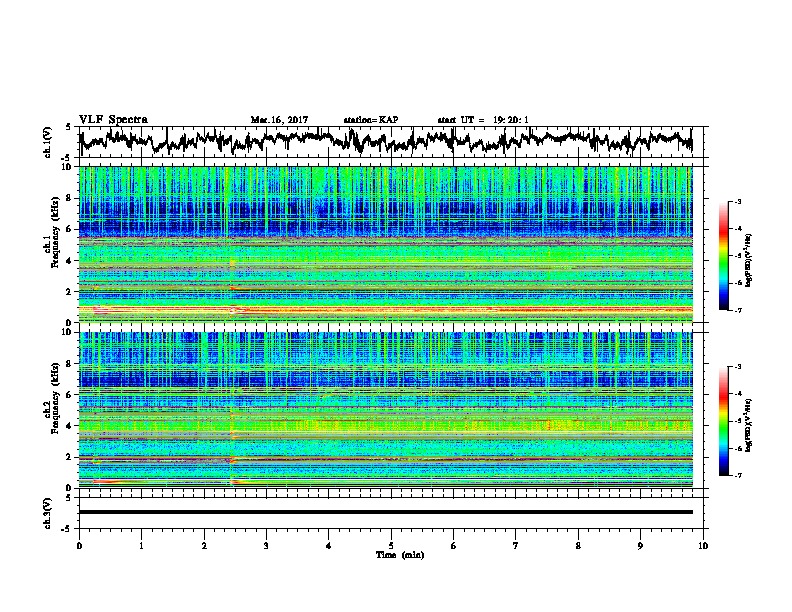This screenshot has height=612, width=792.
Task: Click the ch.2 spectrogram color bar
Action: coord(724,421)
